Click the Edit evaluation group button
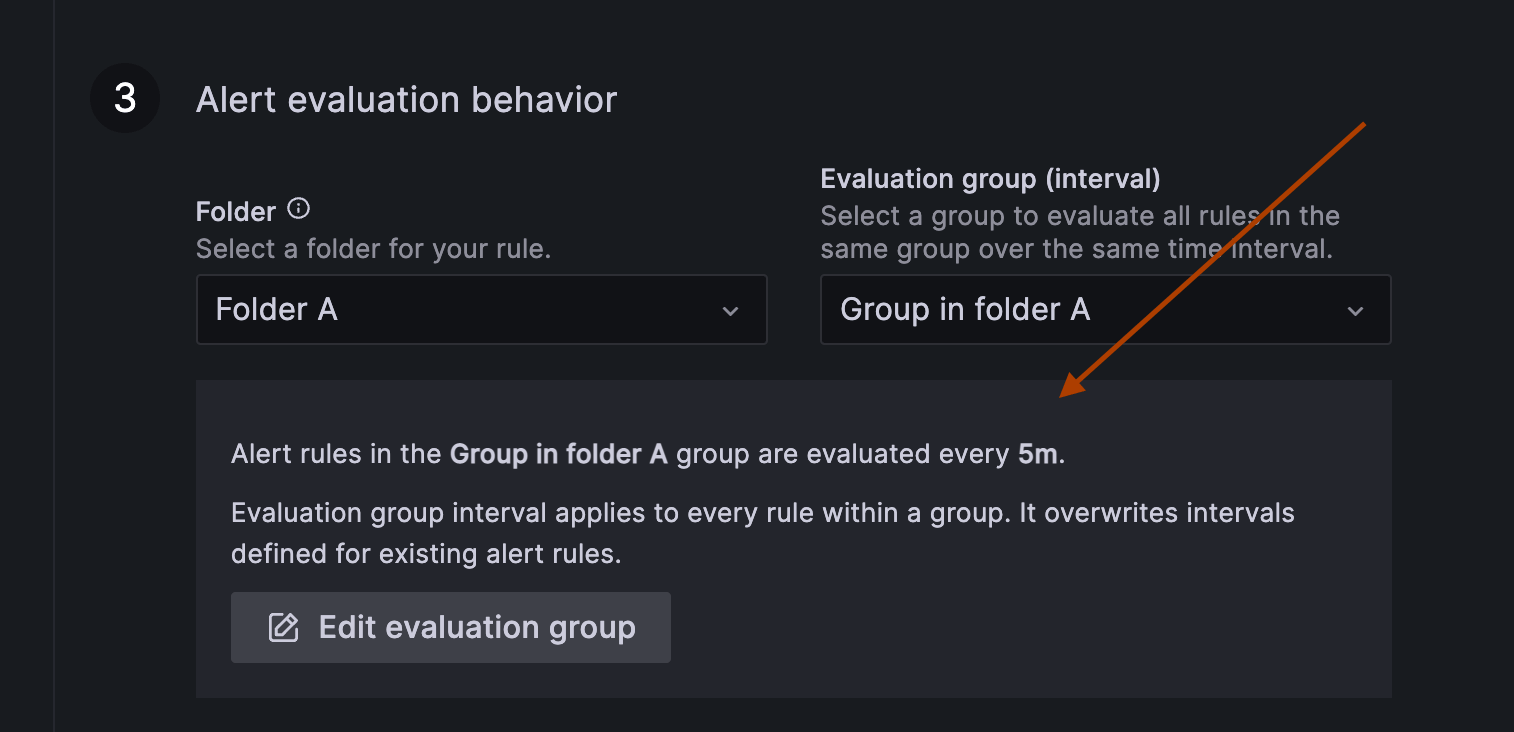 pyautogui.click(x=451, y=628)
